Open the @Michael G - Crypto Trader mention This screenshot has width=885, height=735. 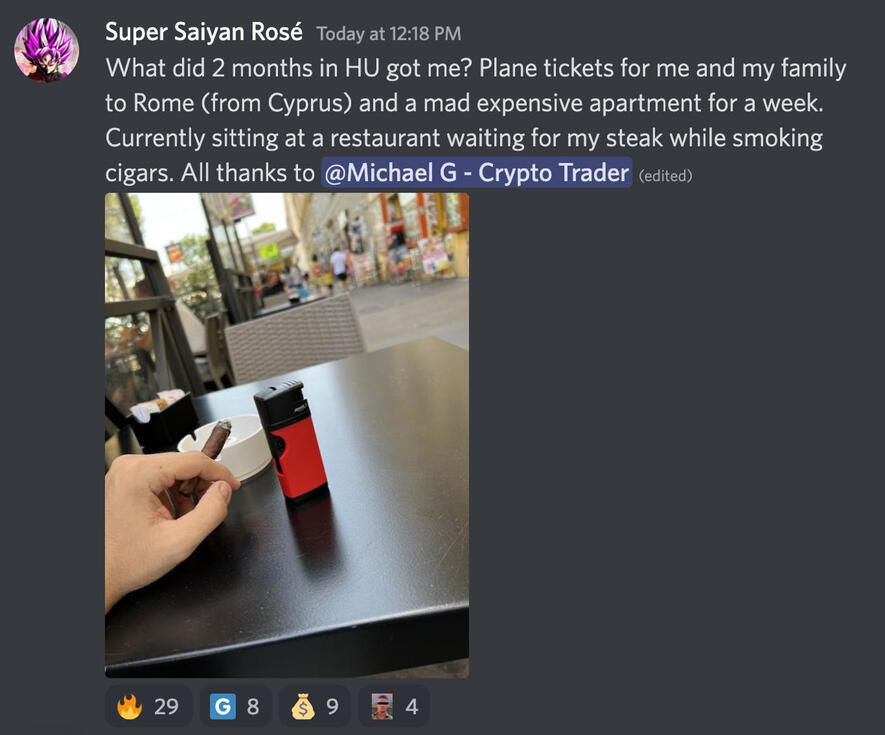point(476,173)
